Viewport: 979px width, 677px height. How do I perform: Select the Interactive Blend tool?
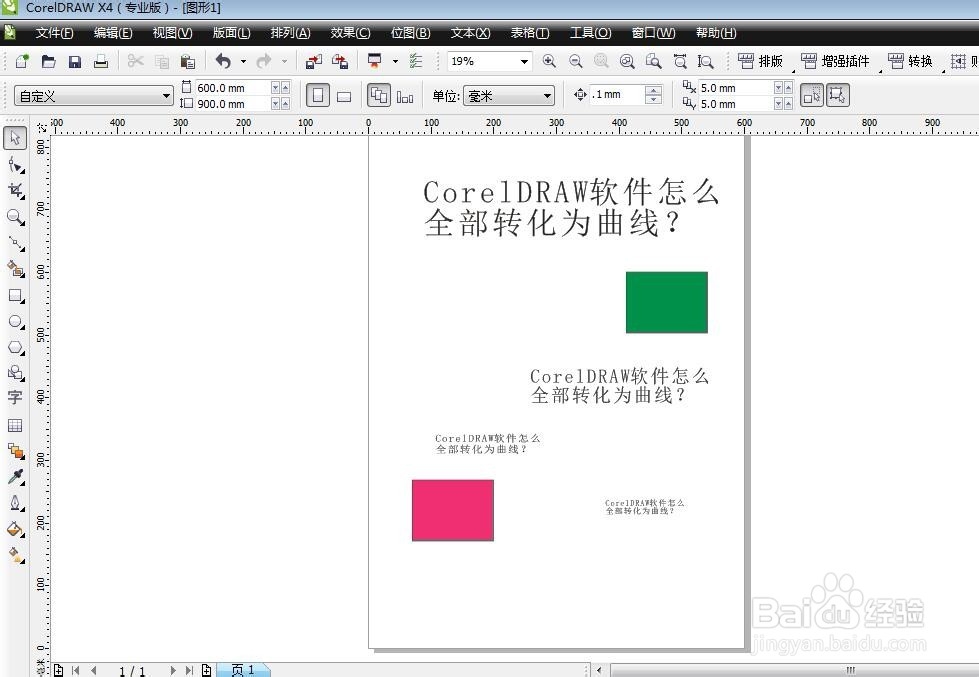pyautogui.click(x=15, y=451)
